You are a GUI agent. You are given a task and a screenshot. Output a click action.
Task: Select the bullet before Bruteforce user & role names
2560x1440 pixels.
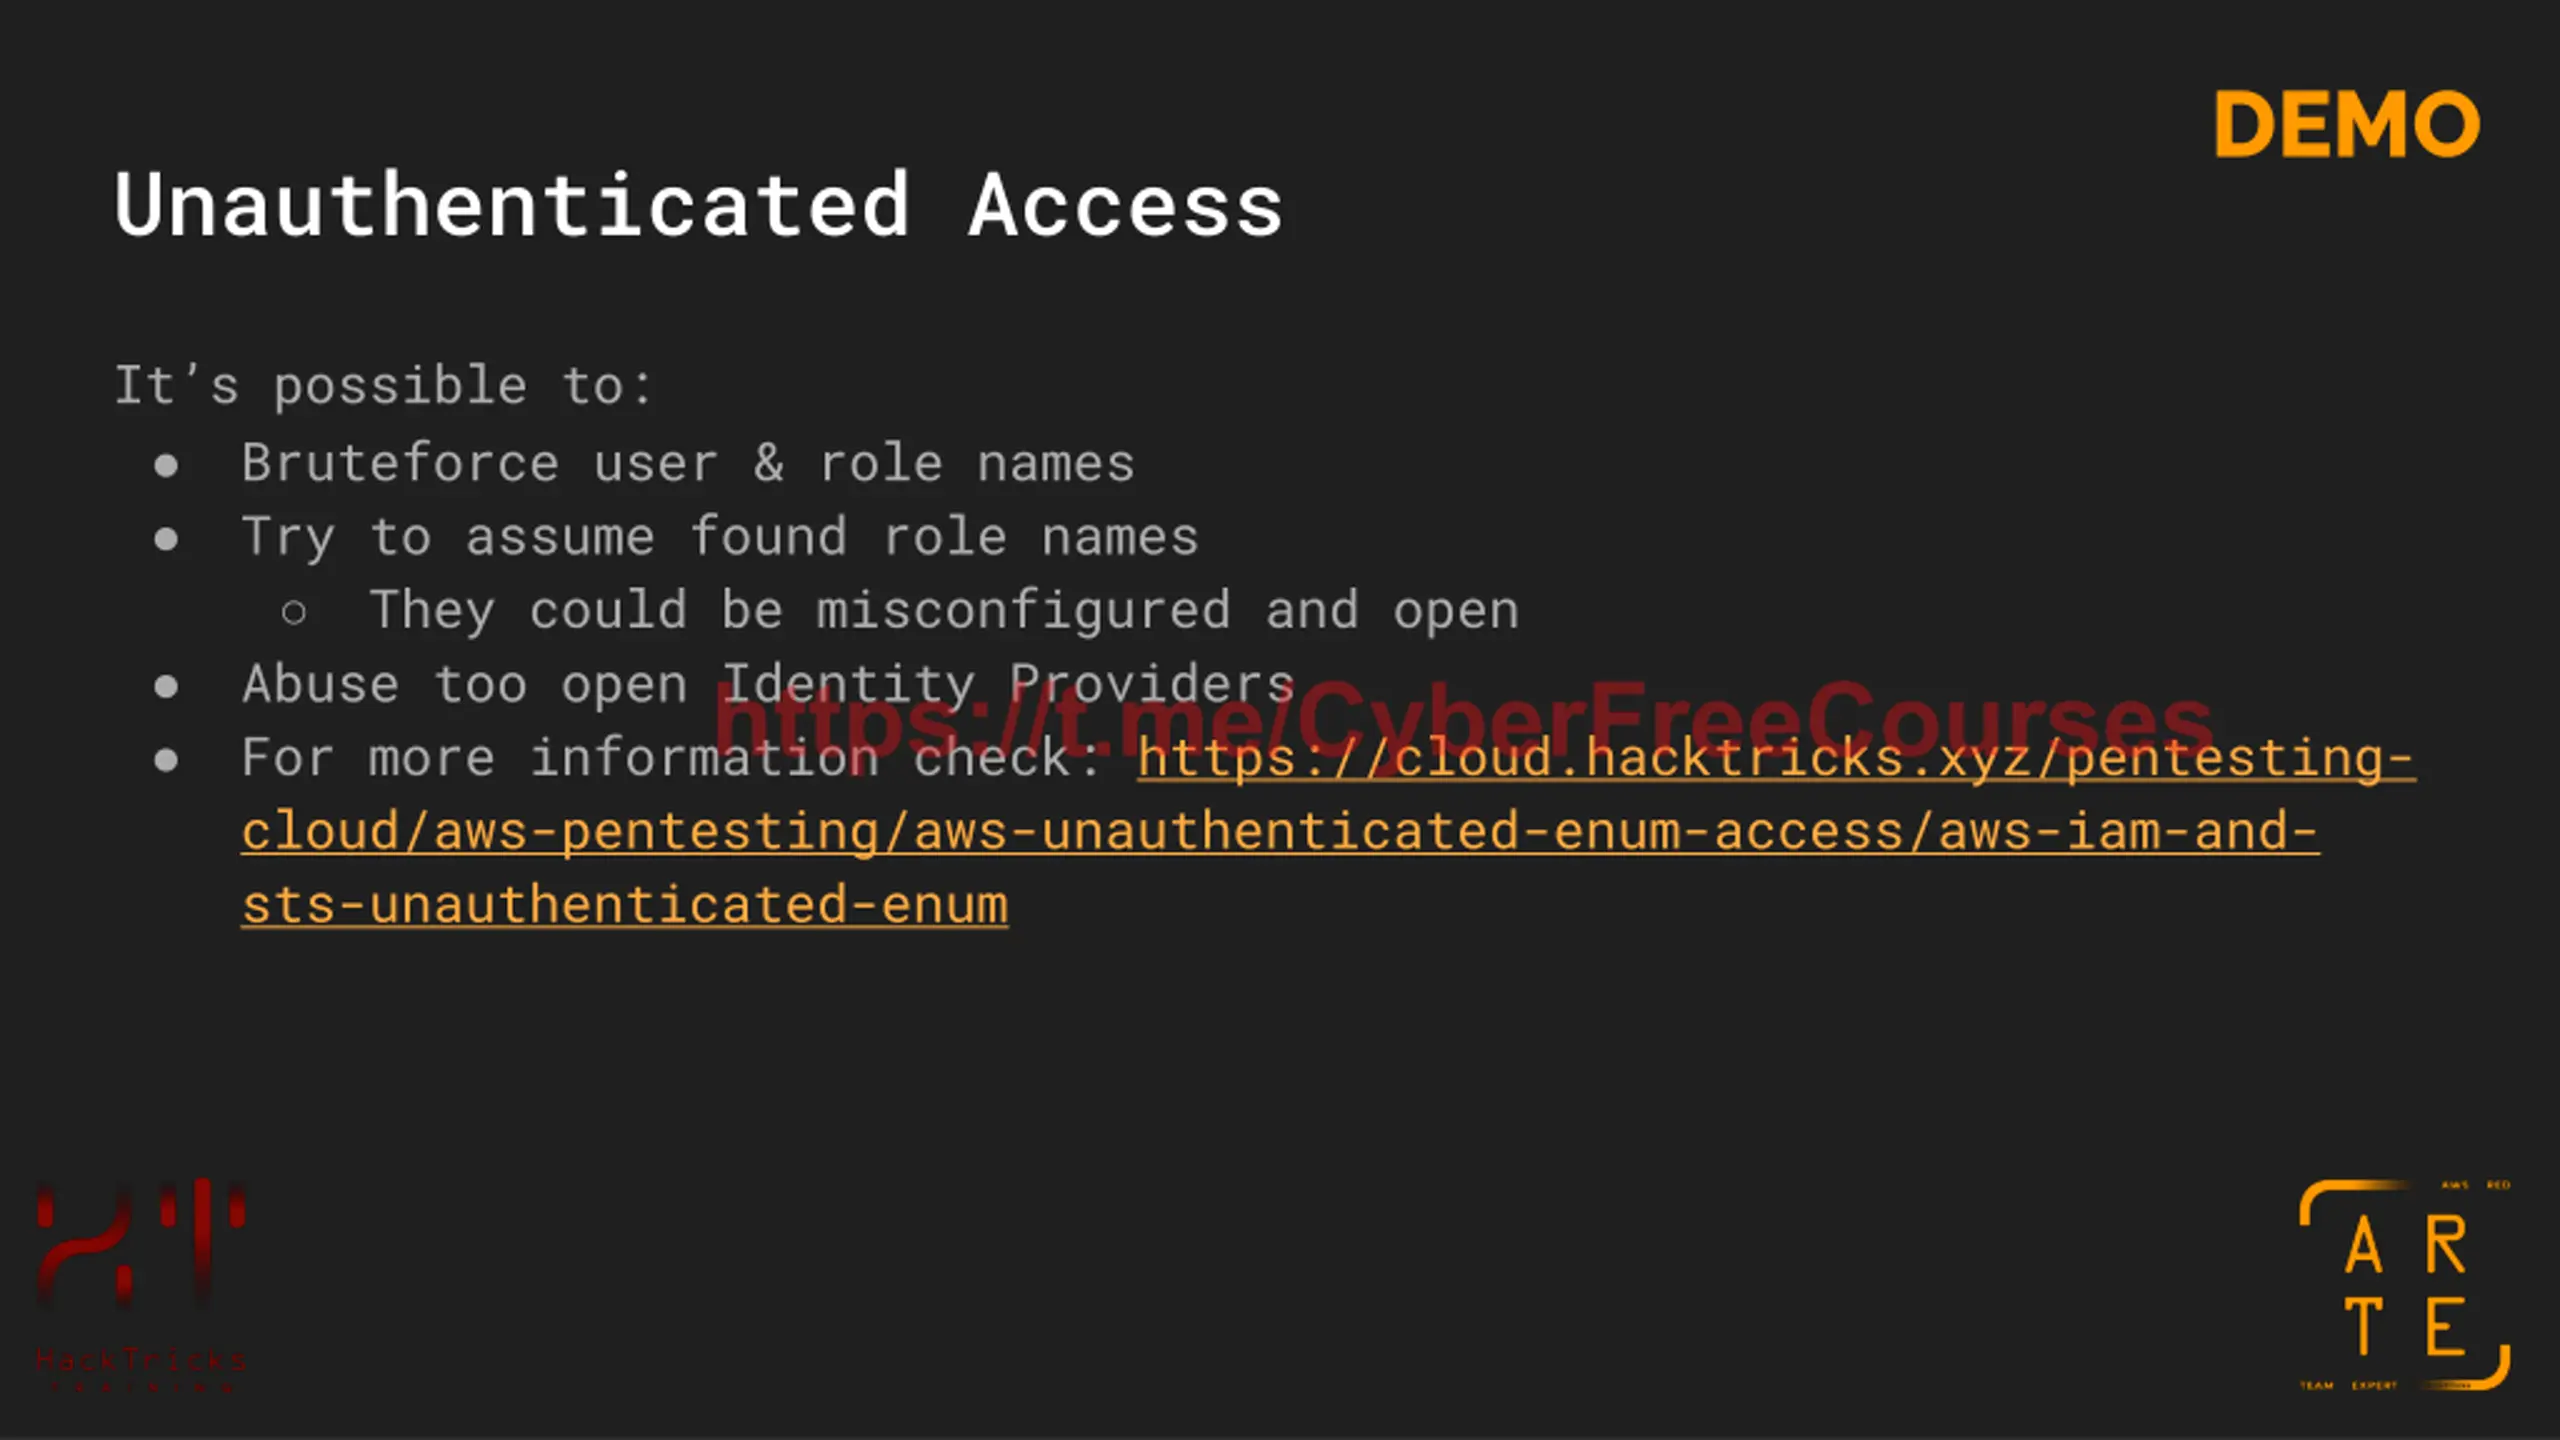coord(166,465)
